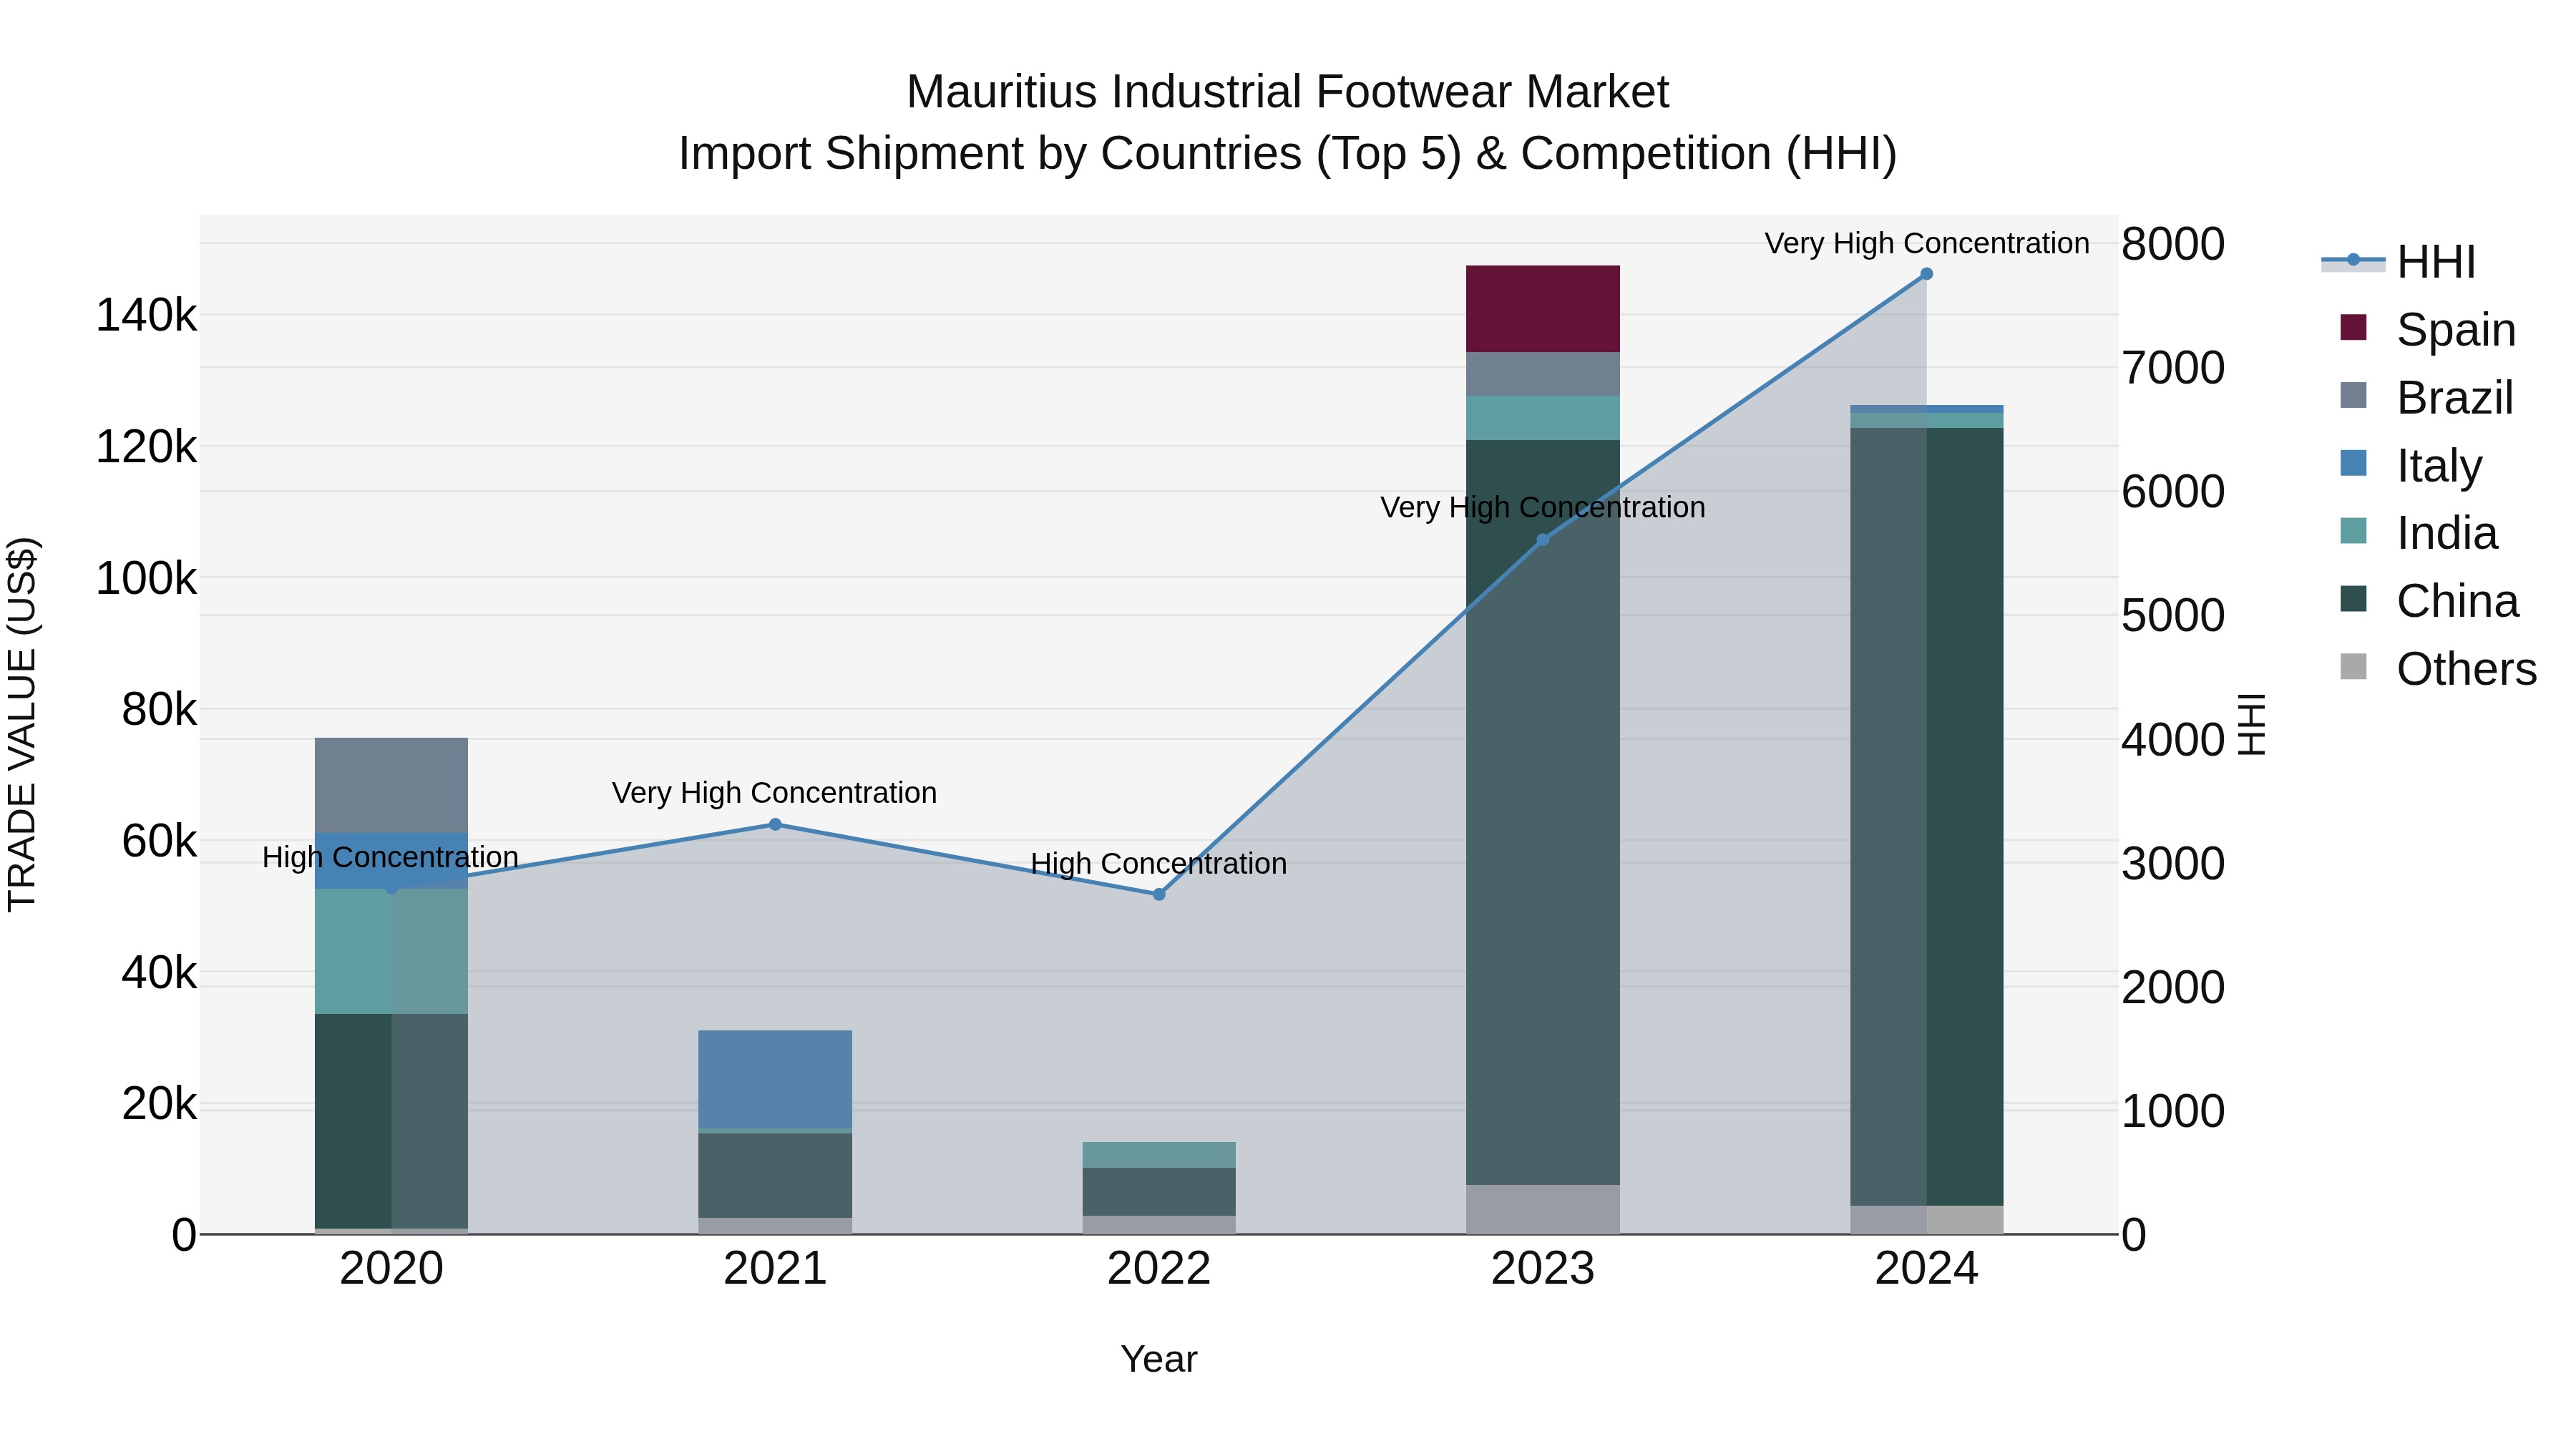Select the China segment of 2021 bar
Screen dimensions: 2576x1449
[x=775, y=1176]
